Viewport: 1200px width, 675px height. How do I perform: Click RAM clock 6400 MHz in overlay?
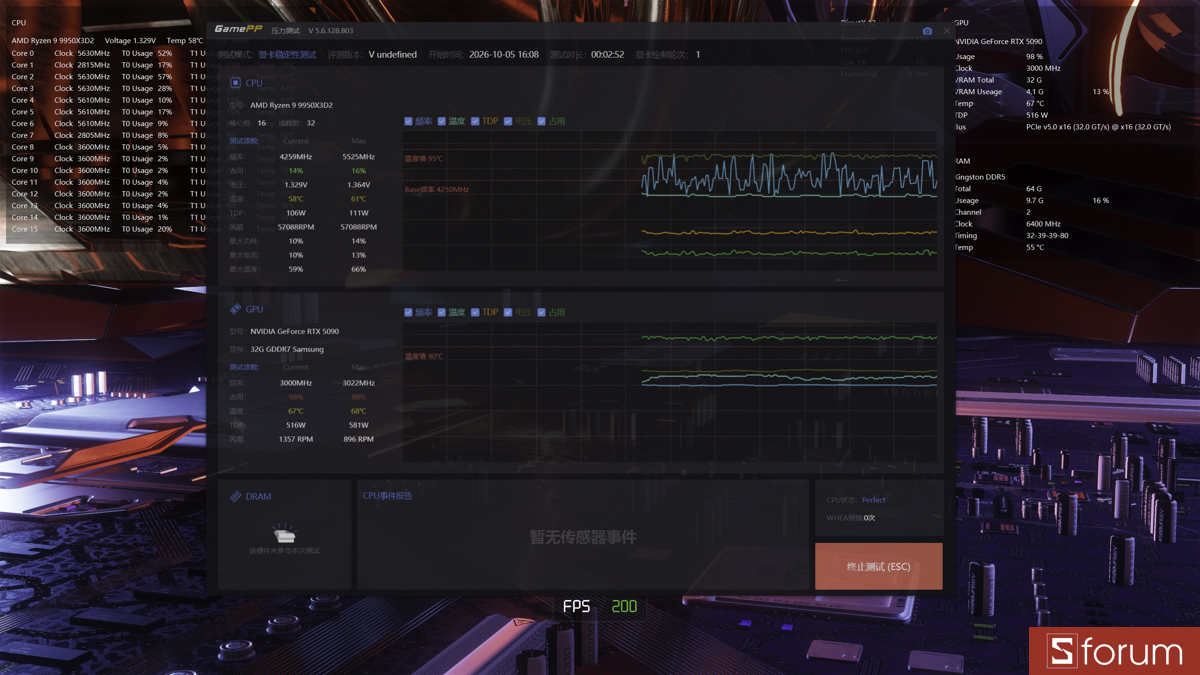coord(1043,224)
